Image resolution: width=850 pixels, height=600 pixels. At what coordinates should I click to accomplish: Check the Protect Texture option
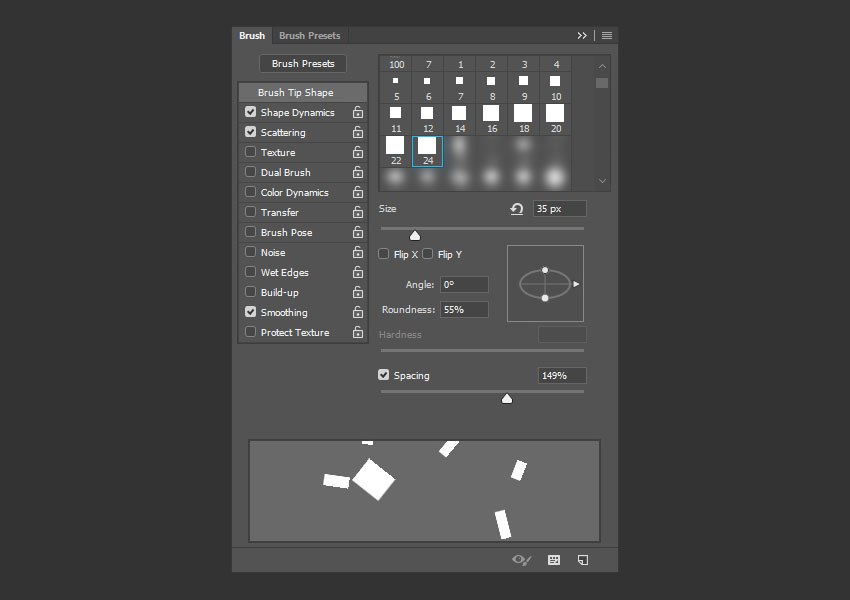pos(250,332)
